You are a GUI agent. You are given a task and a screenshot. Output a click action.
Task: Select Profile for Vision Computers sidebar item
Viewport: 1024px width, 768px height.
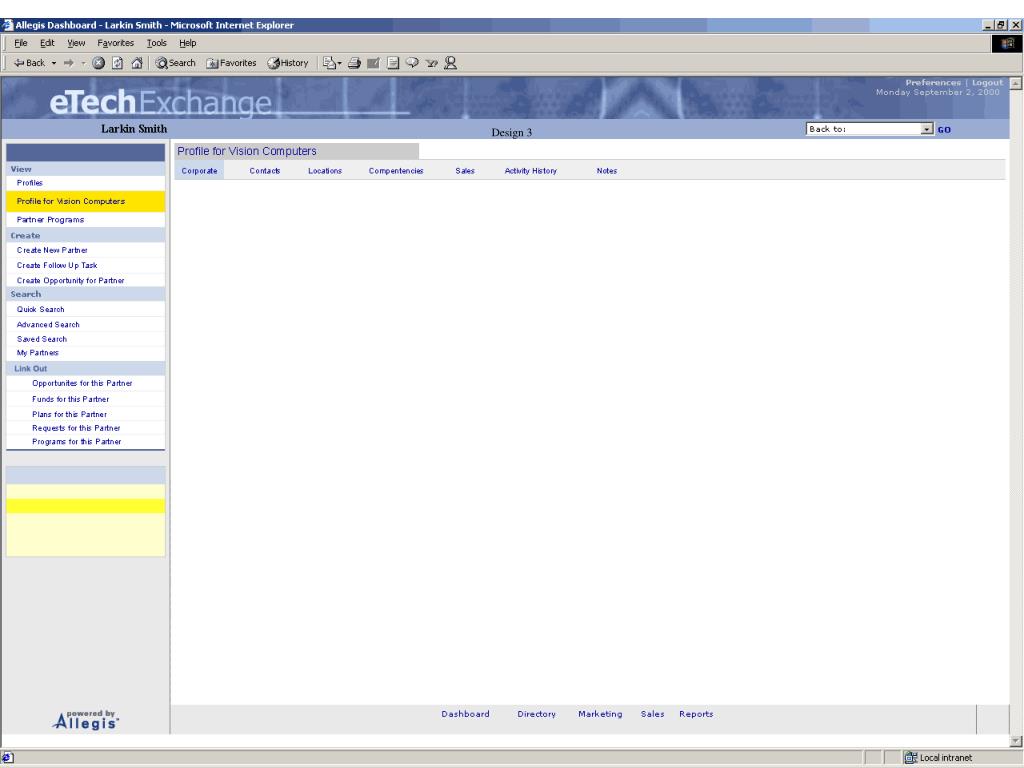click(86, 201)
